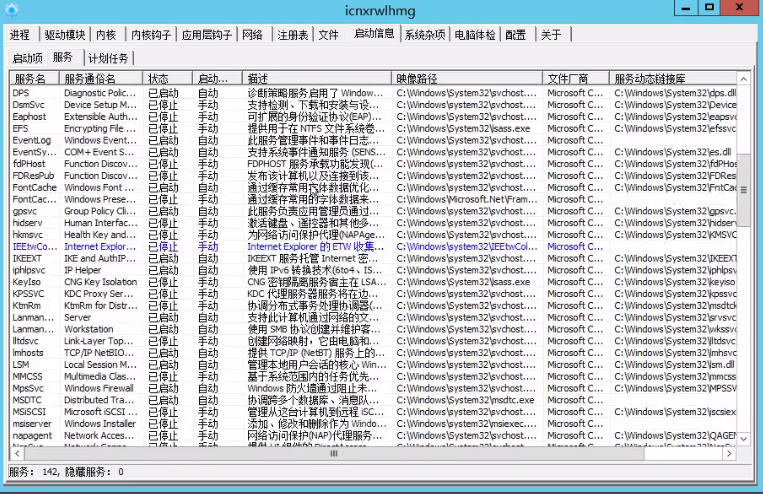Switch to the 驱动模块 tab
The width and height of the screenshot is (763, 494).
(x=66, y=34)
